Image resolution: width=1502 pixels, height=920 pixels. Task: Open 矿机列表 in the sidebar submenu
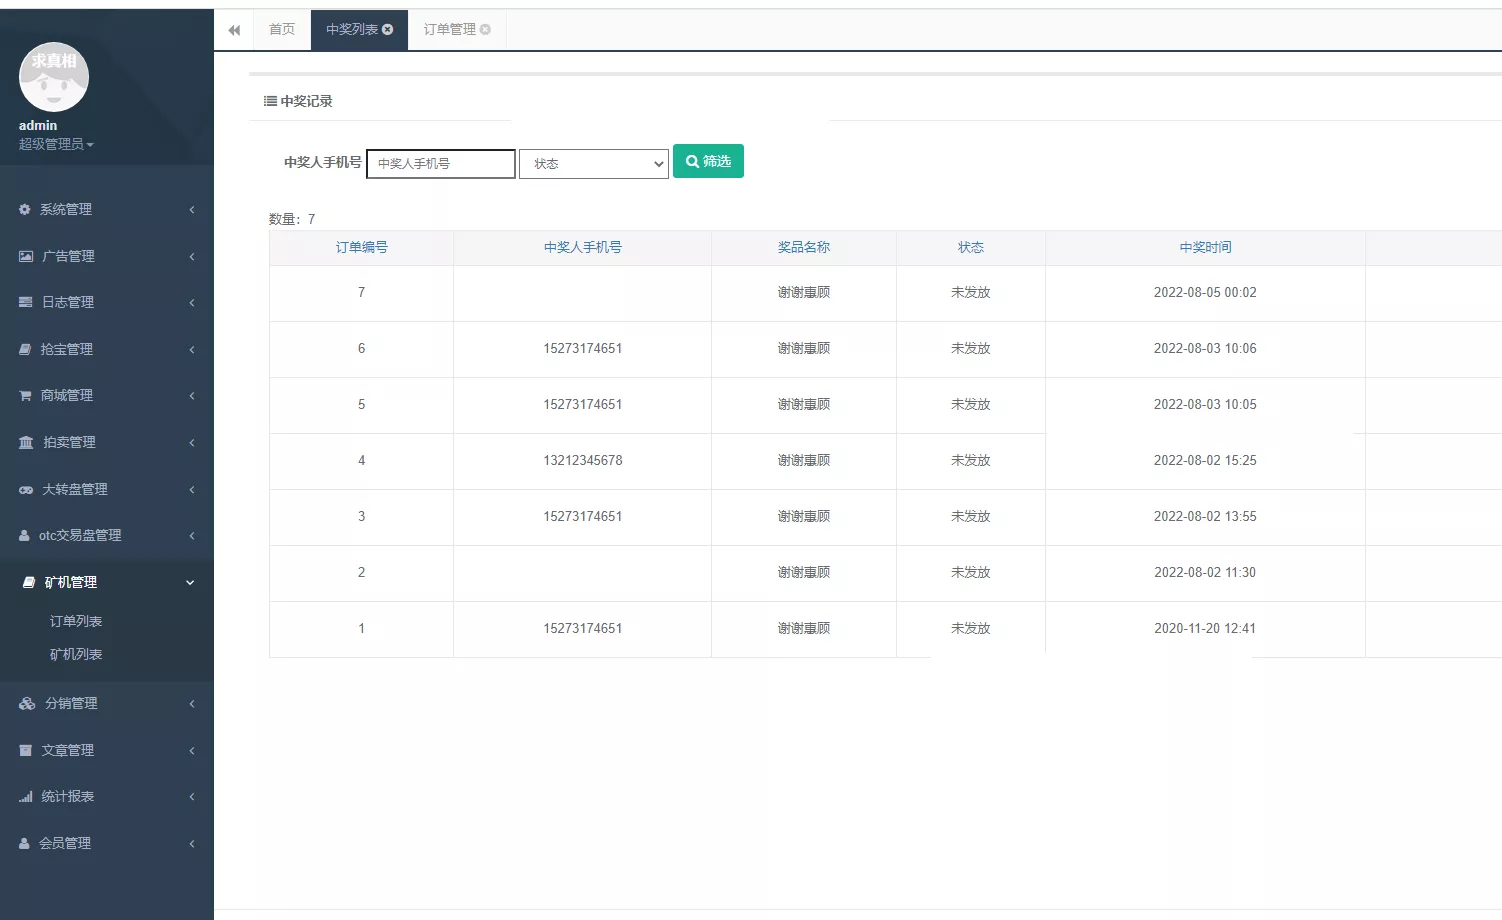click(x=76, y=655)
